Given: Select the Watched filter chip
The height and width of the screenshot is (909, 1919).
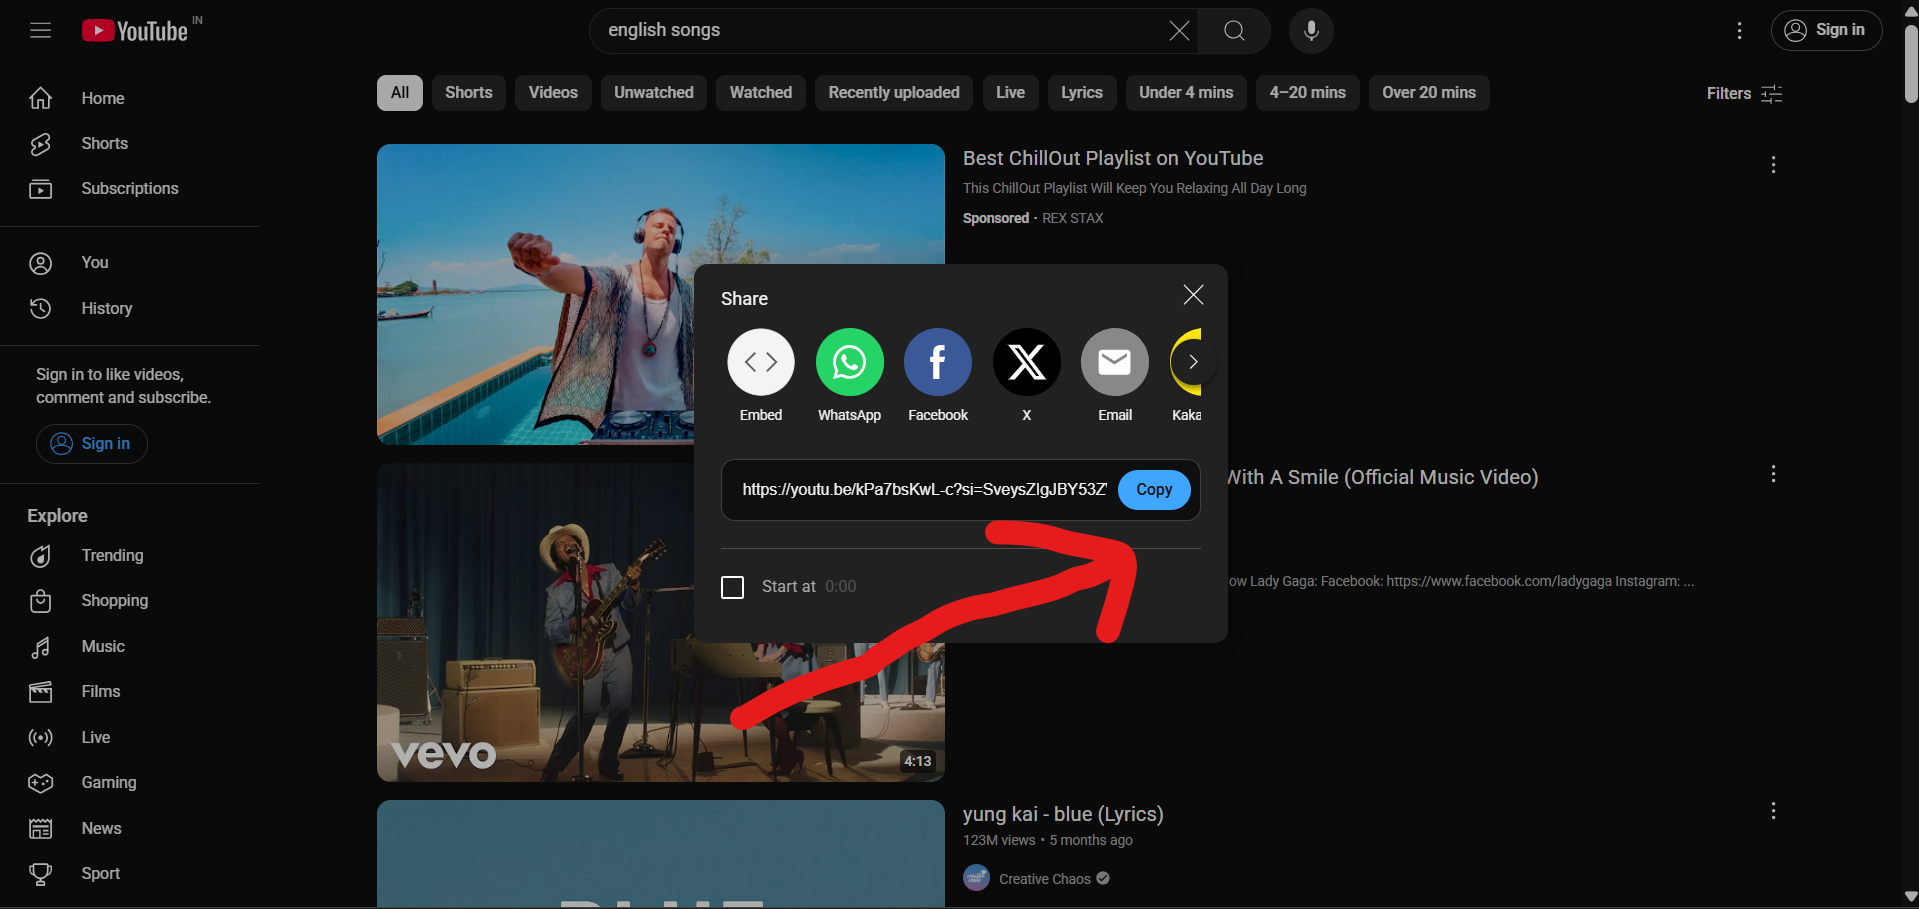Looking at the screenshot, I should [761, 93].
